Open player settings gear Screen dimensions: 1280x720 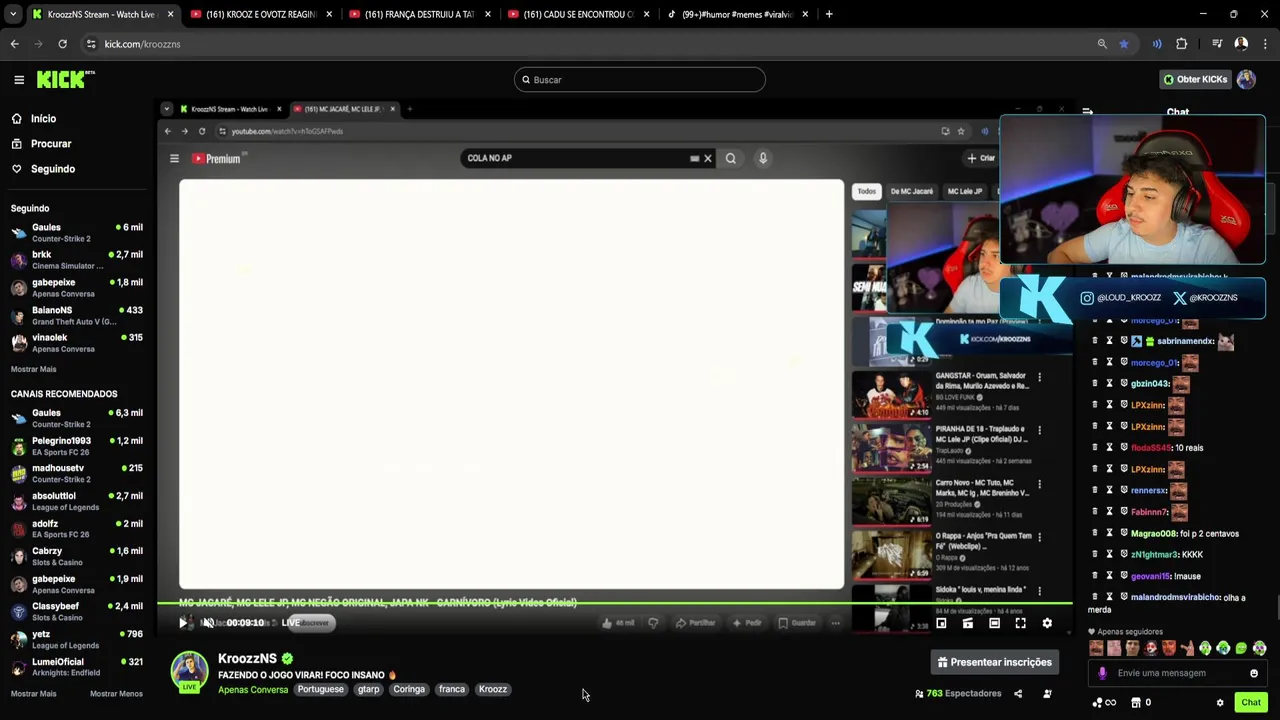tap(1047, 623)
